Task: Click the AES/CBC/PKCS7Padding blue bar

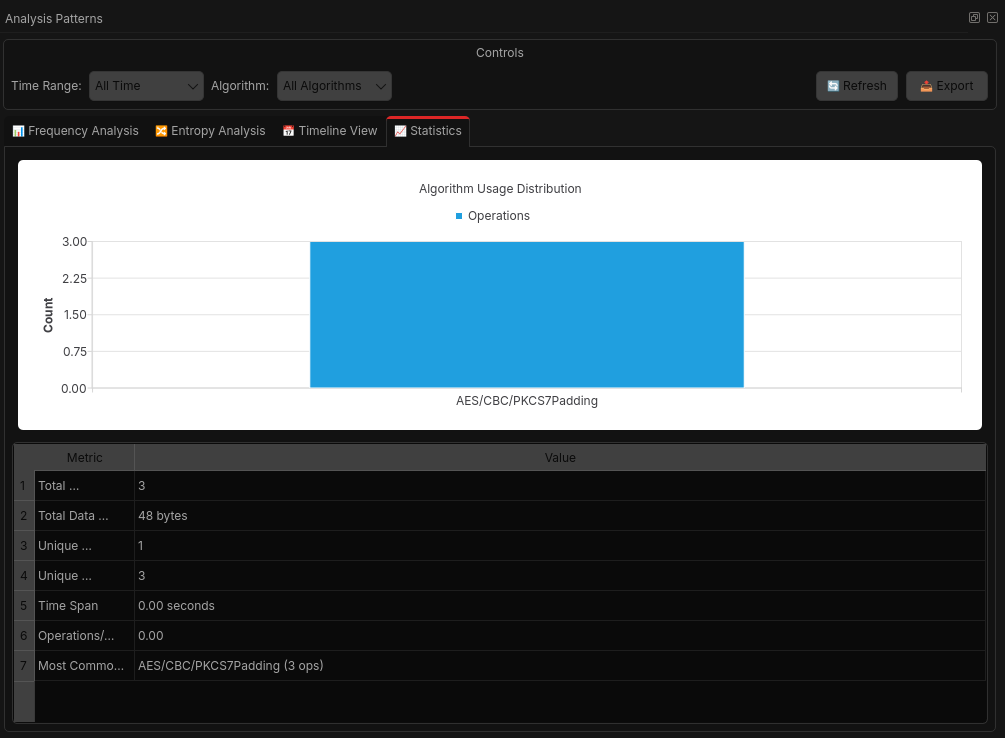Action: (x=526, y=314)
